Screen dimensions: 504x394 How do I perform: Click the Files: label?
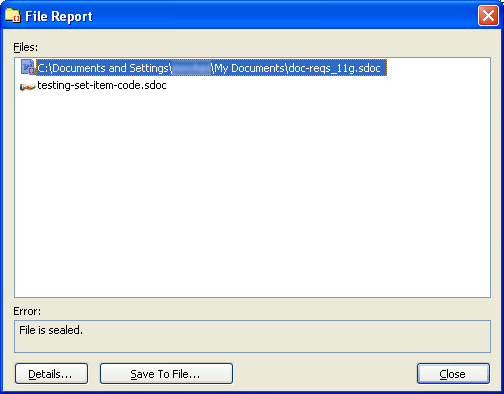pyautogui.click(x=26, y=47)
